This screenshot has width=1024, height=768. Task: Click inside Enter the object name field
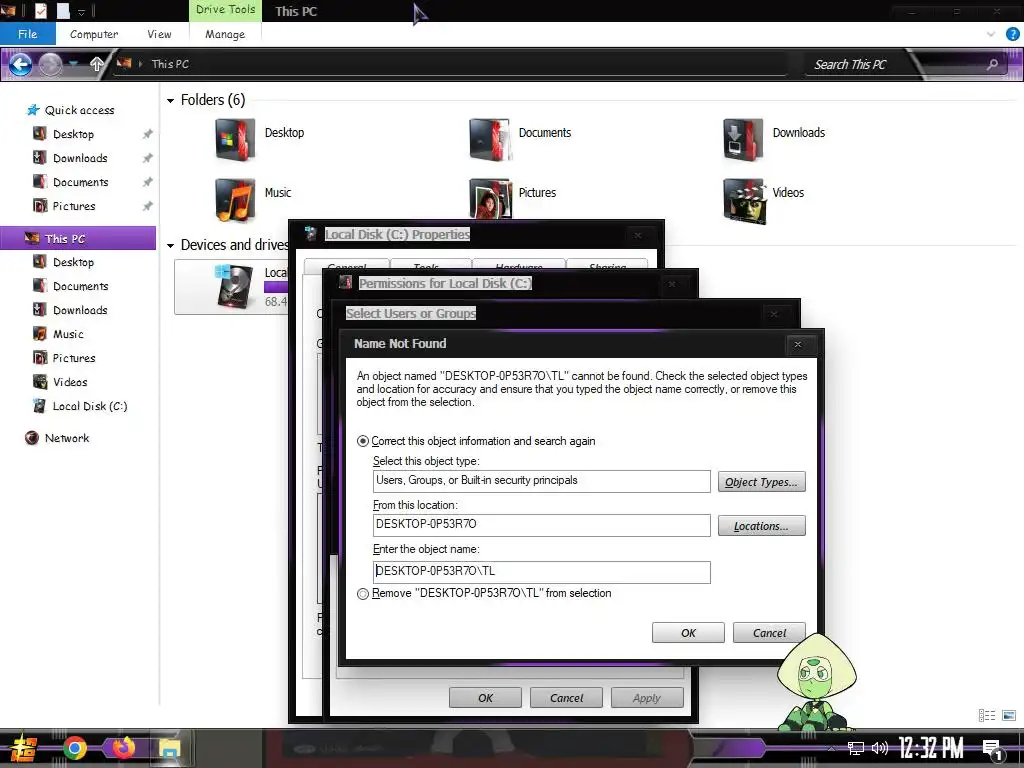(x=541, y=571)
